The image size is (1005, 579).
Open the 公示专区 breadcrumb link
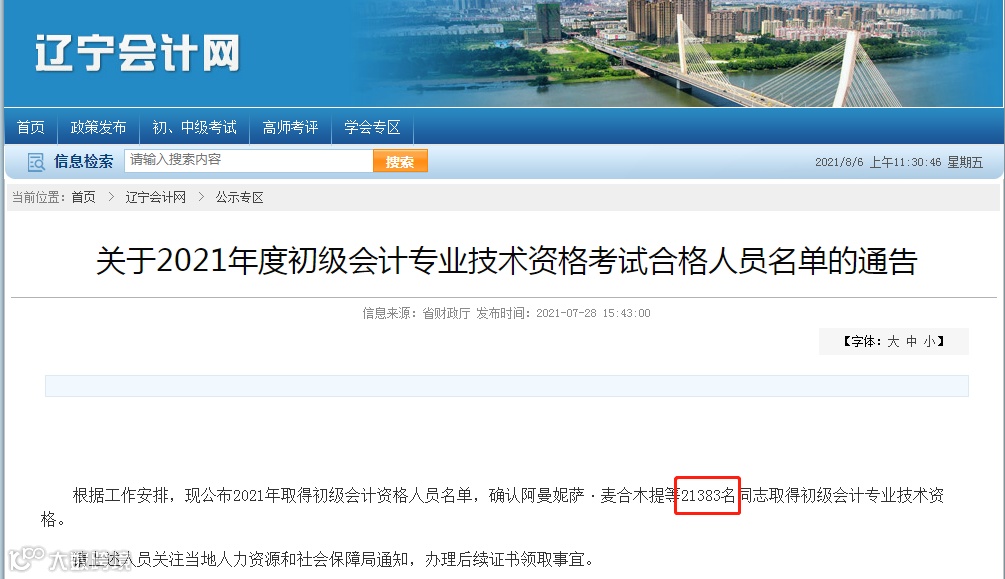tap(240, 197)
